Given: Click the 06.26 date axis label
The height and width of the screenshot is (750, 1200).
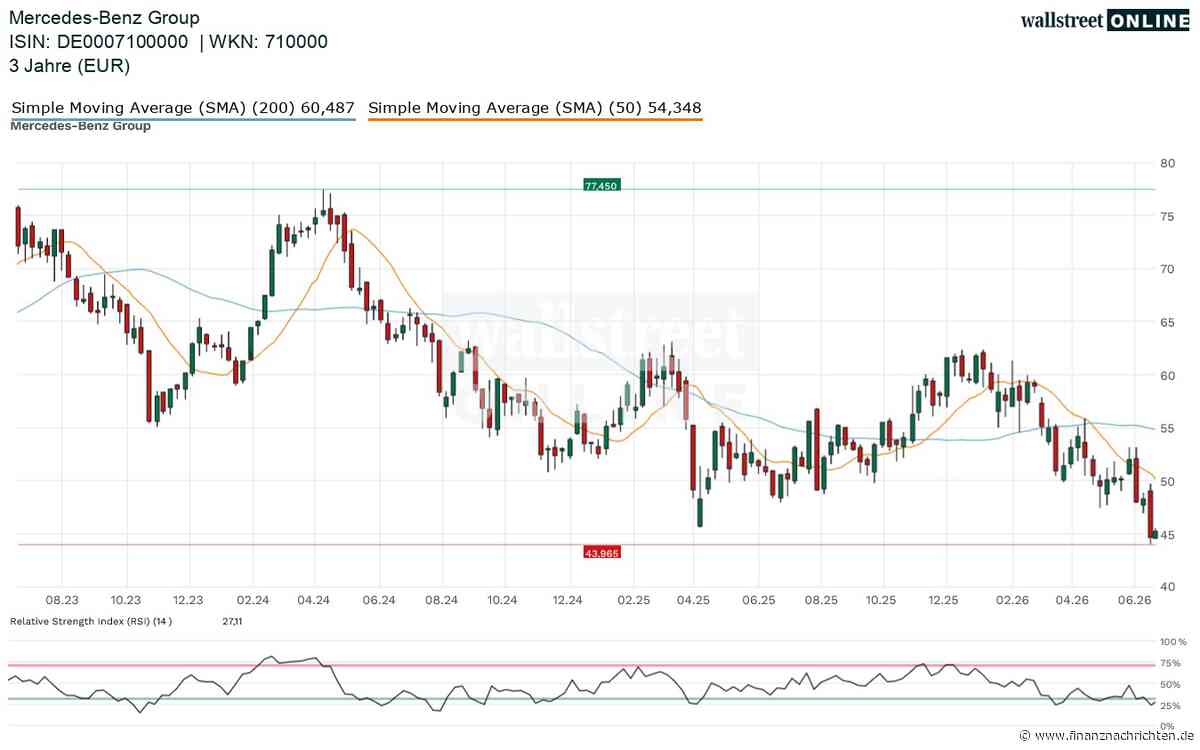Looking at the screenshot, I should click(1135, 600).
